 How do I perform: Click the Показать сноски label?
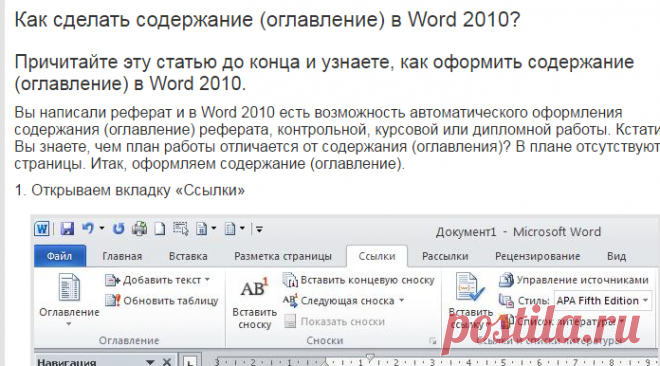coord(343,321)
